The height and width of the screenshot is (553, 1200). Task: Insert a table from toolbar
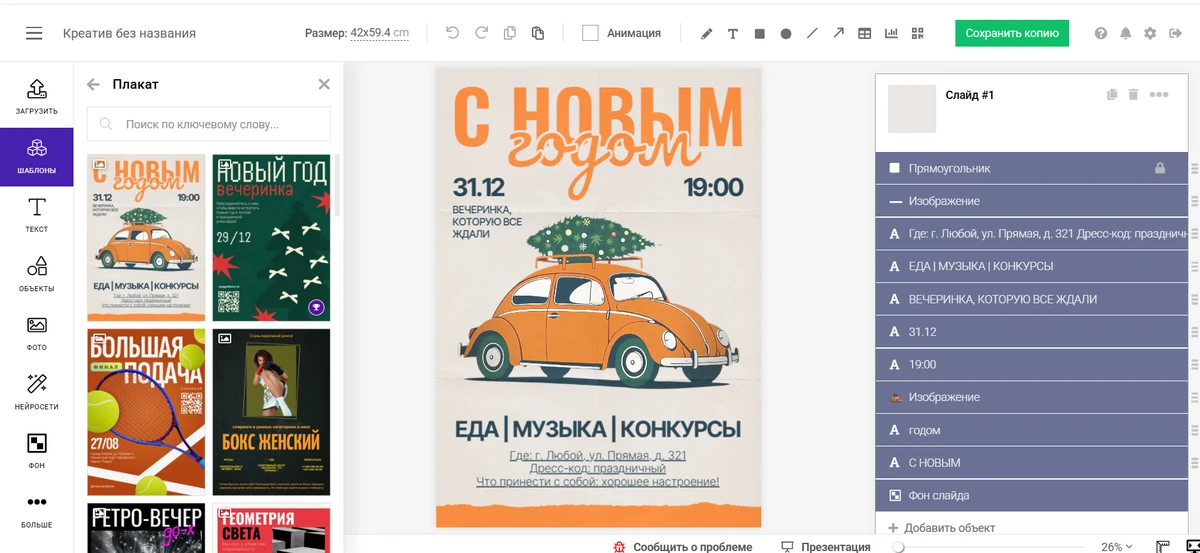pos(865,33)
